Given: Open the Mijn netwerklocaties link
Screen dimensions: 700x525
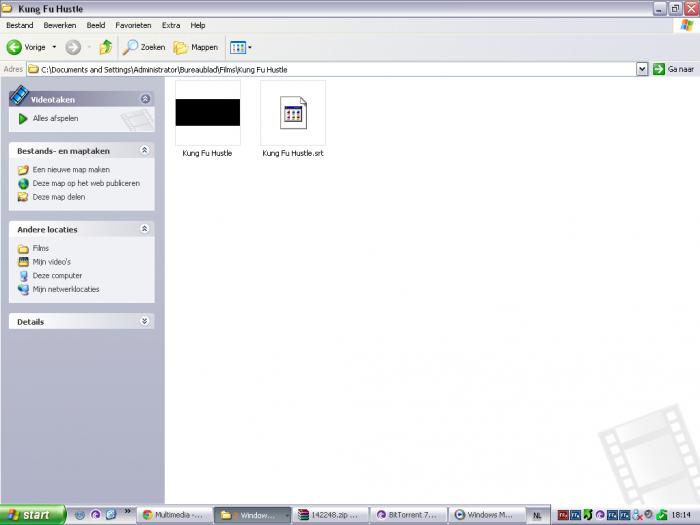Looking at the screenshot, I should click(x=66, y=289).
